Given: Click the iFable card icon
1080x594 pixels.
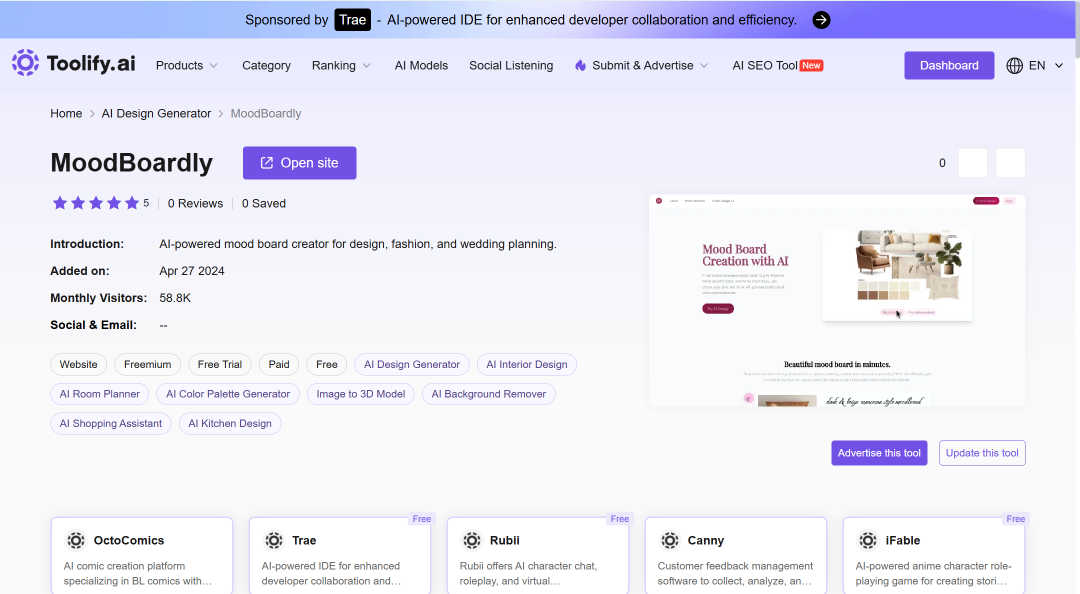Looking at the screenshot, I should coord(868,540).
